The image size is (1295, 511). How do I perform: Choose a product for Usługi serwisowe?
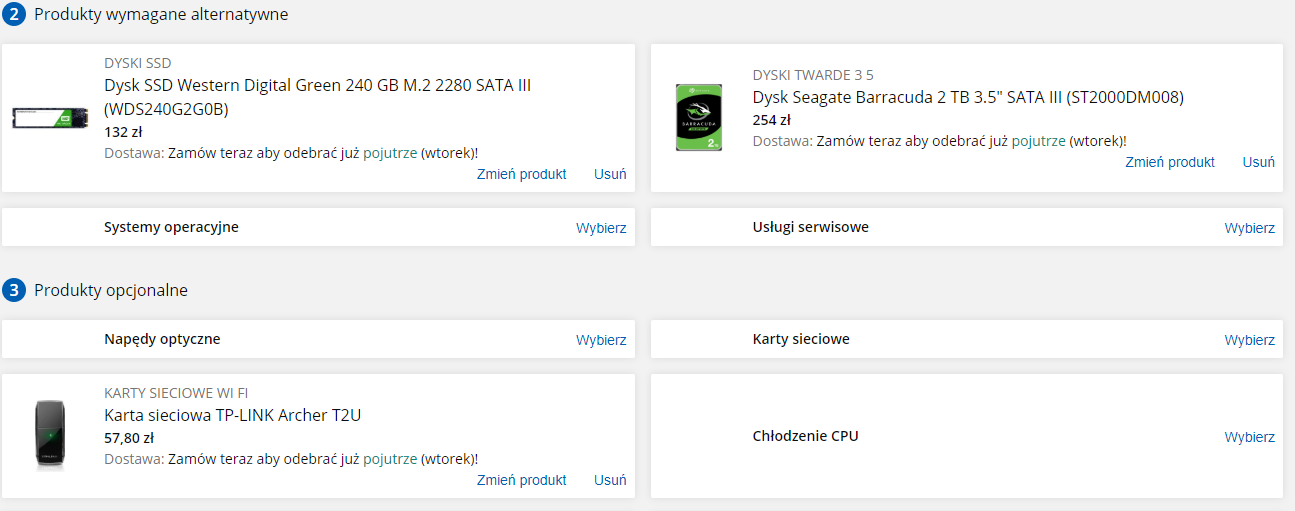(x=1250, y=228)
